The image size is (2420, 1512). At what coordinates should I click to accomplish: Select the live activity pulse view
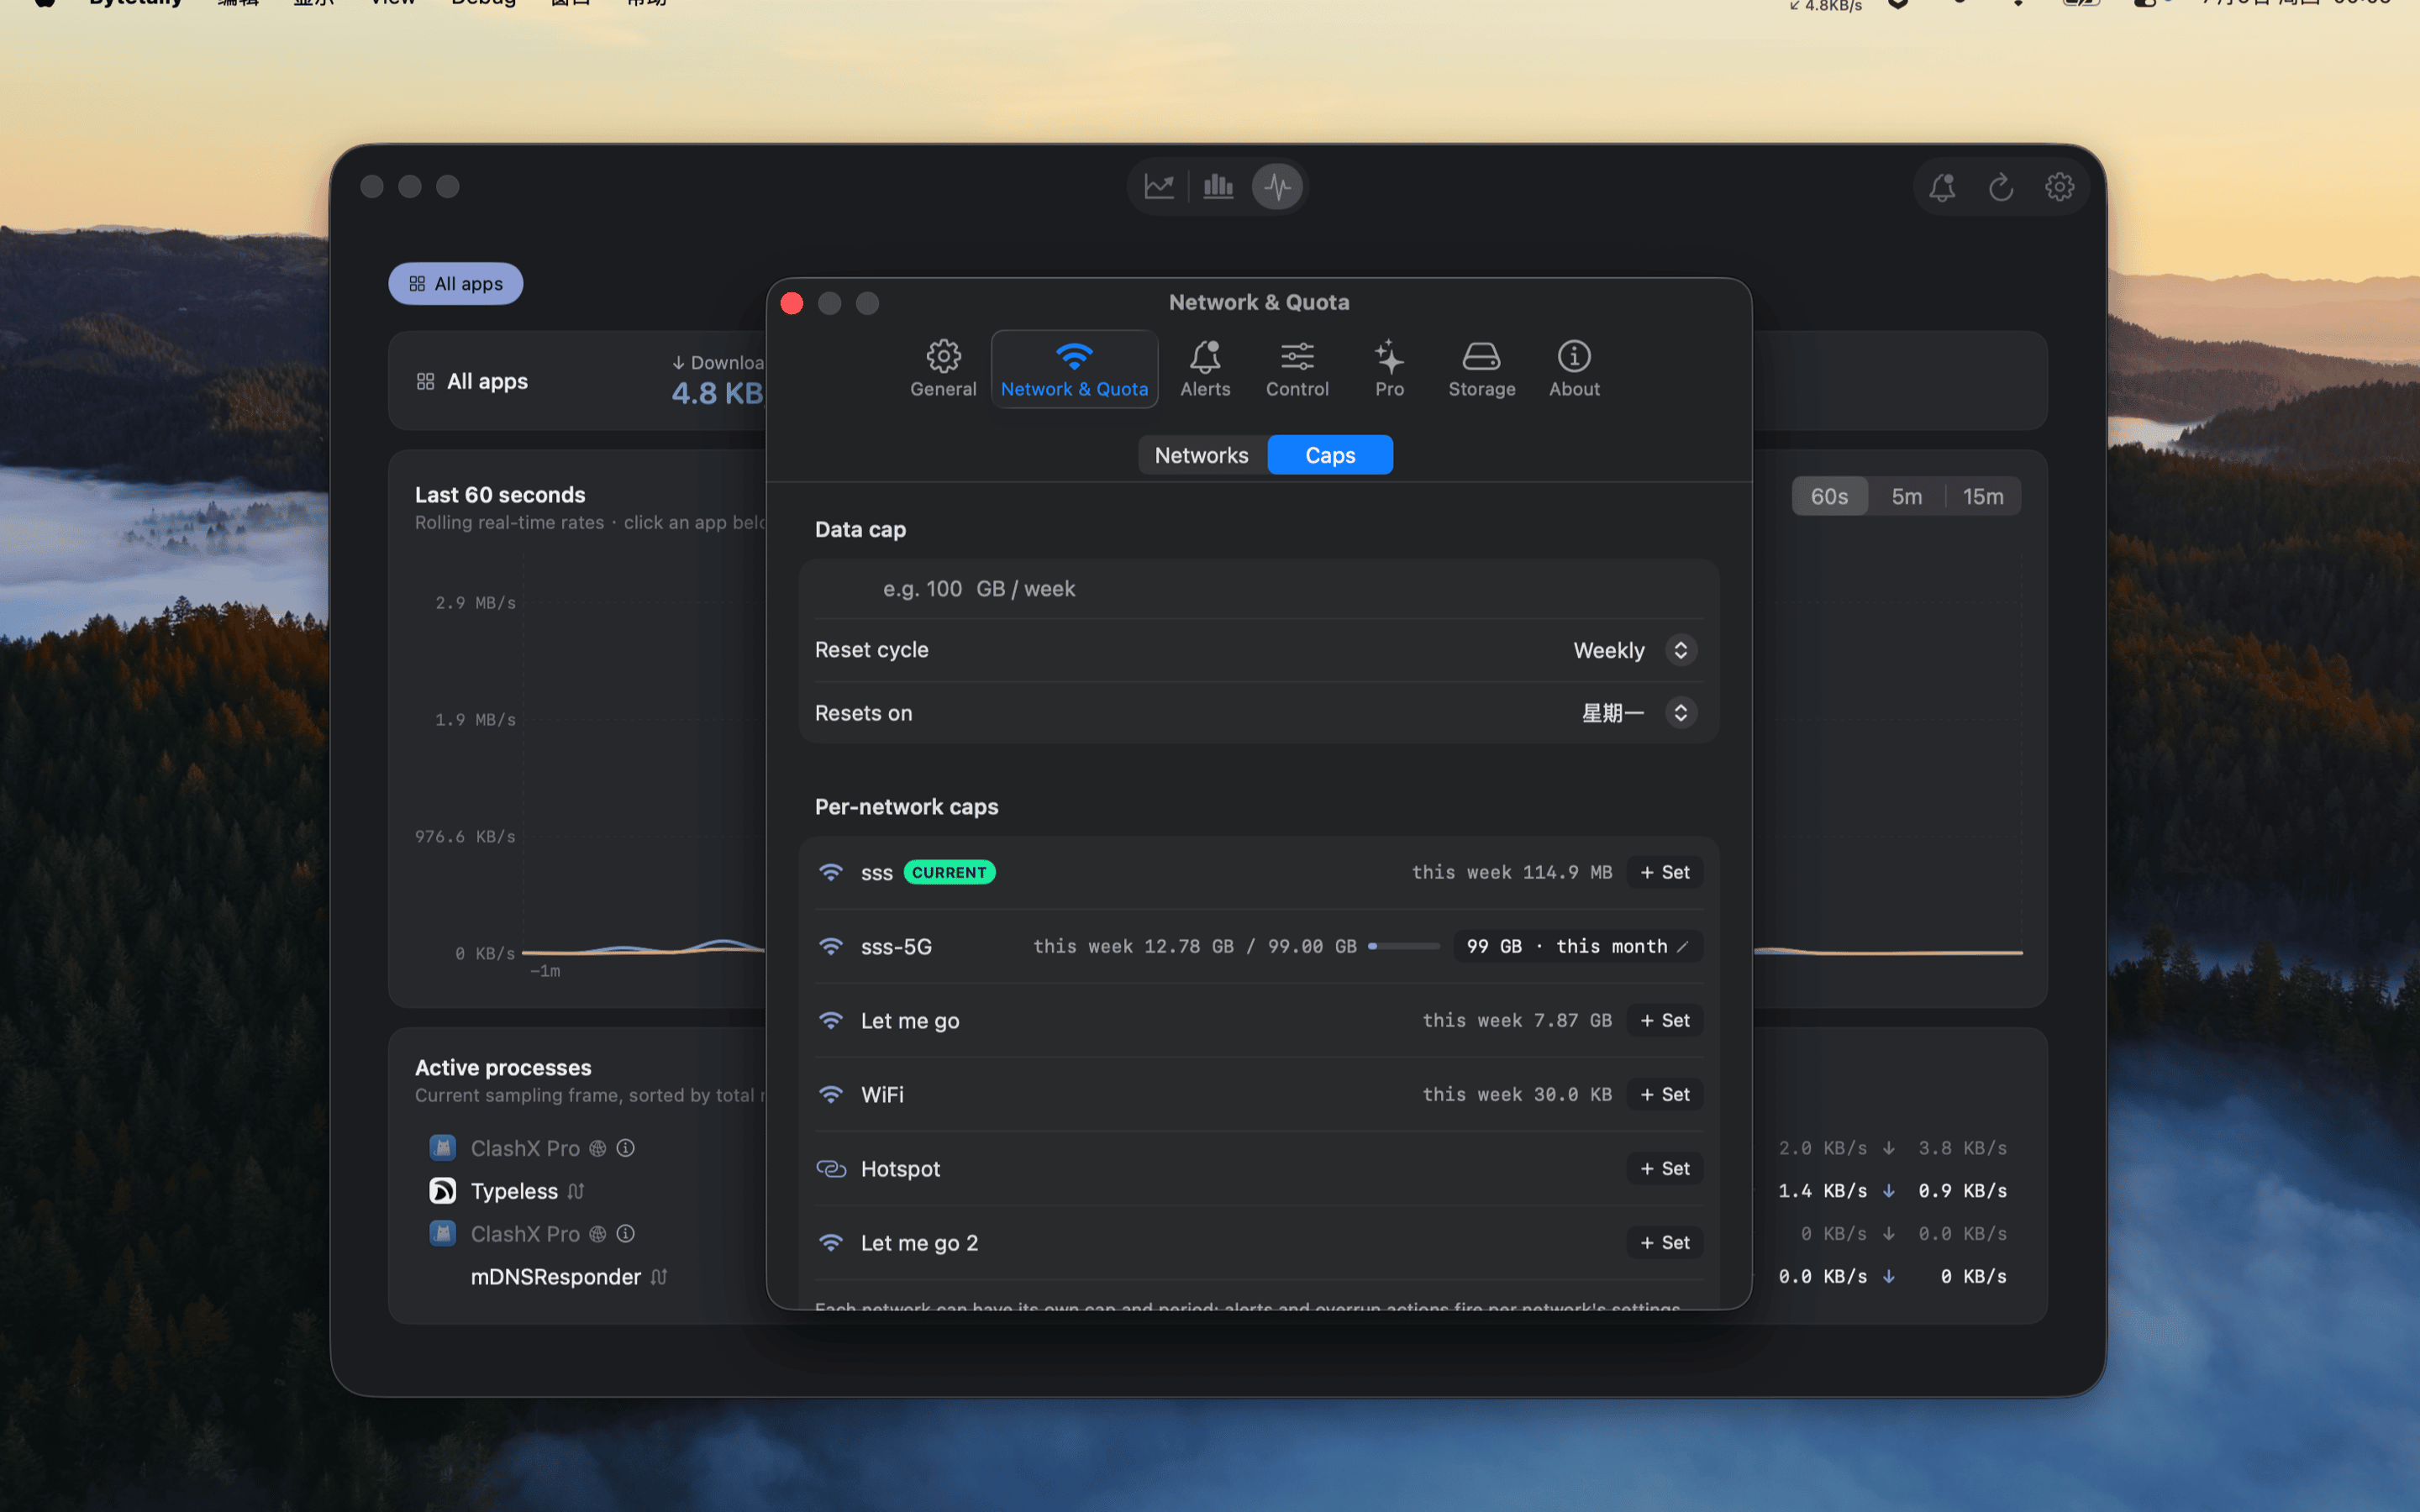(1277, 186)
